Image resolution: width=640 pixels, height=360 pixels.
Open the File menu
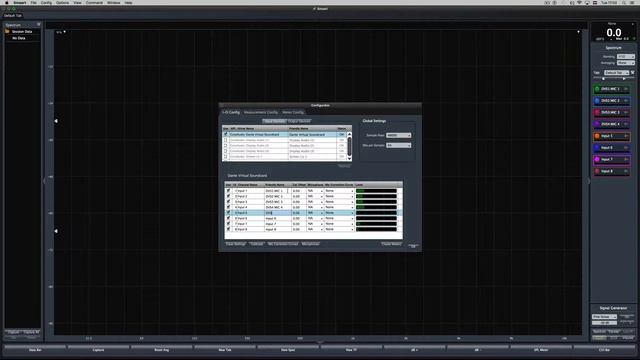click(33, 2)
